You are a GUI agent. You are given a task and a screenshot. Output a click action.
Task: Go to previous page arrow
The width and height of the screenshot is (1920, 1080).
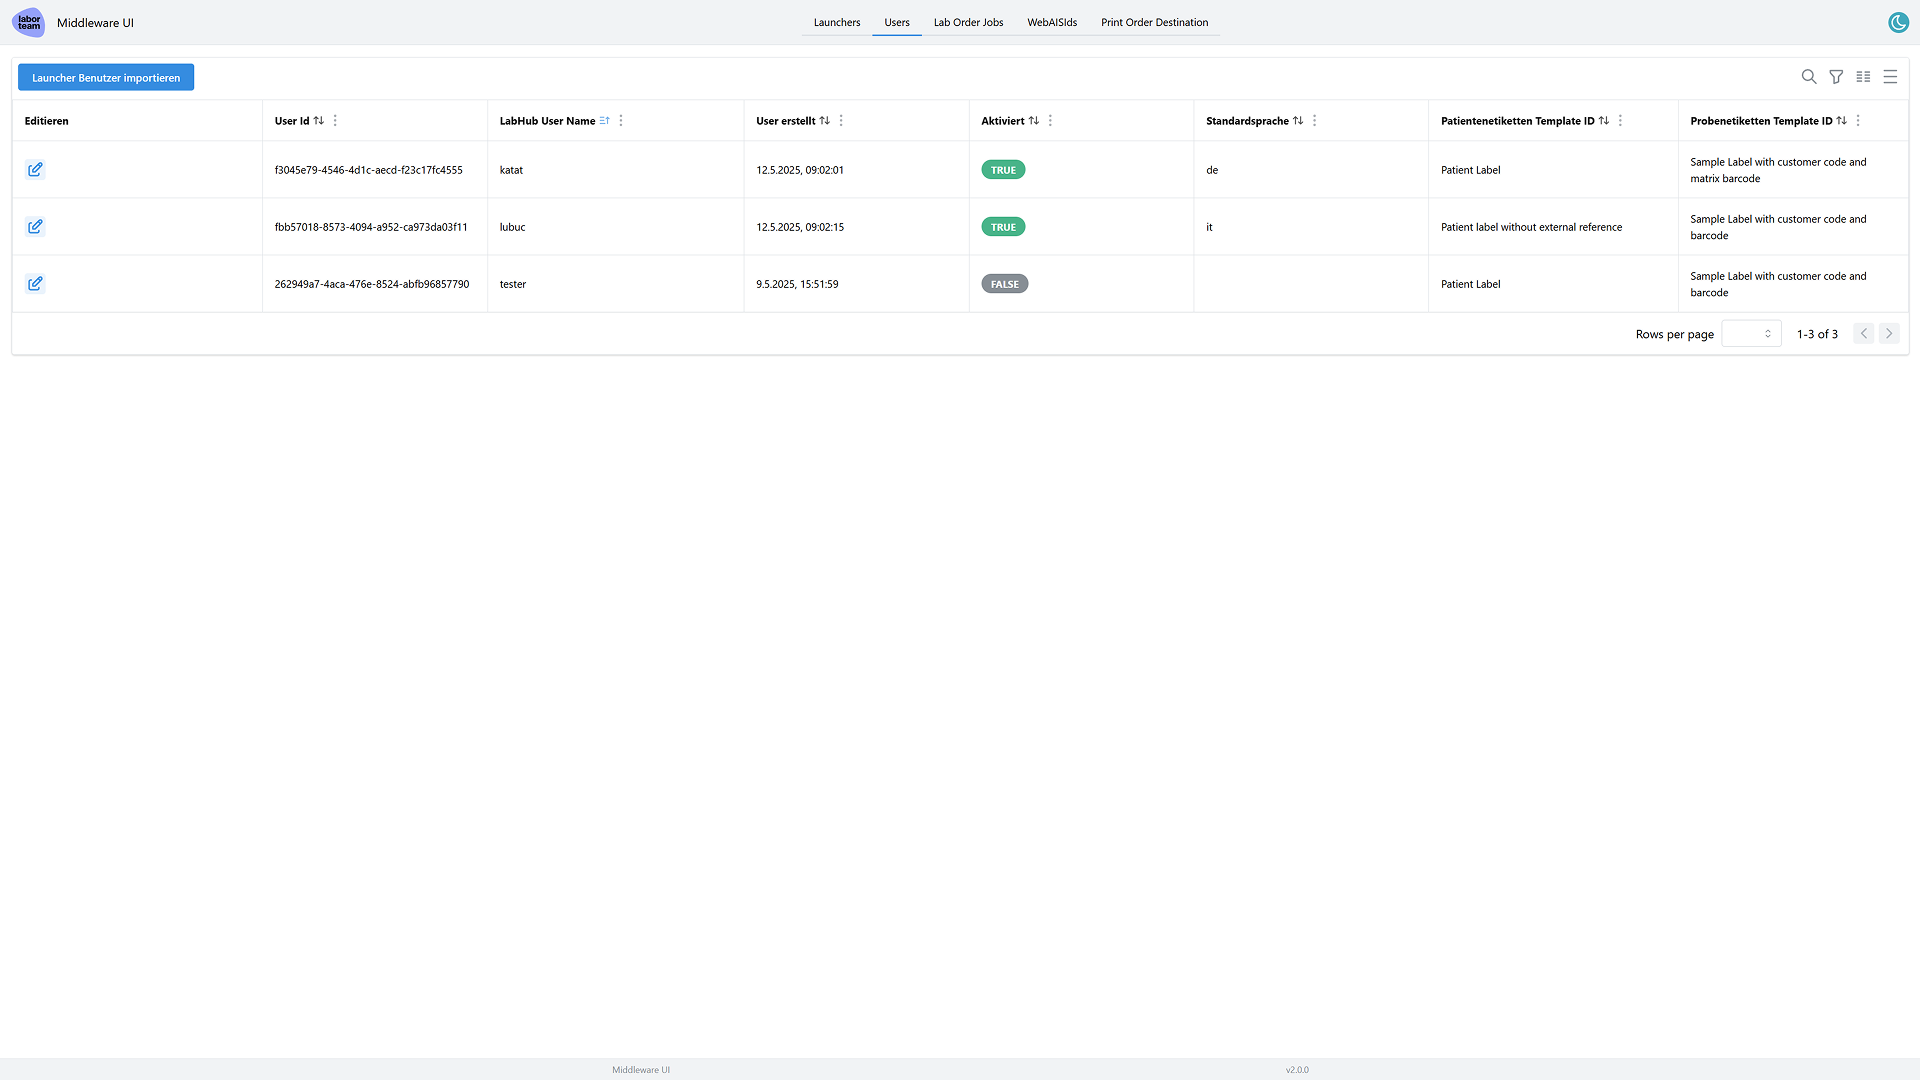[x=1864, y=334]
